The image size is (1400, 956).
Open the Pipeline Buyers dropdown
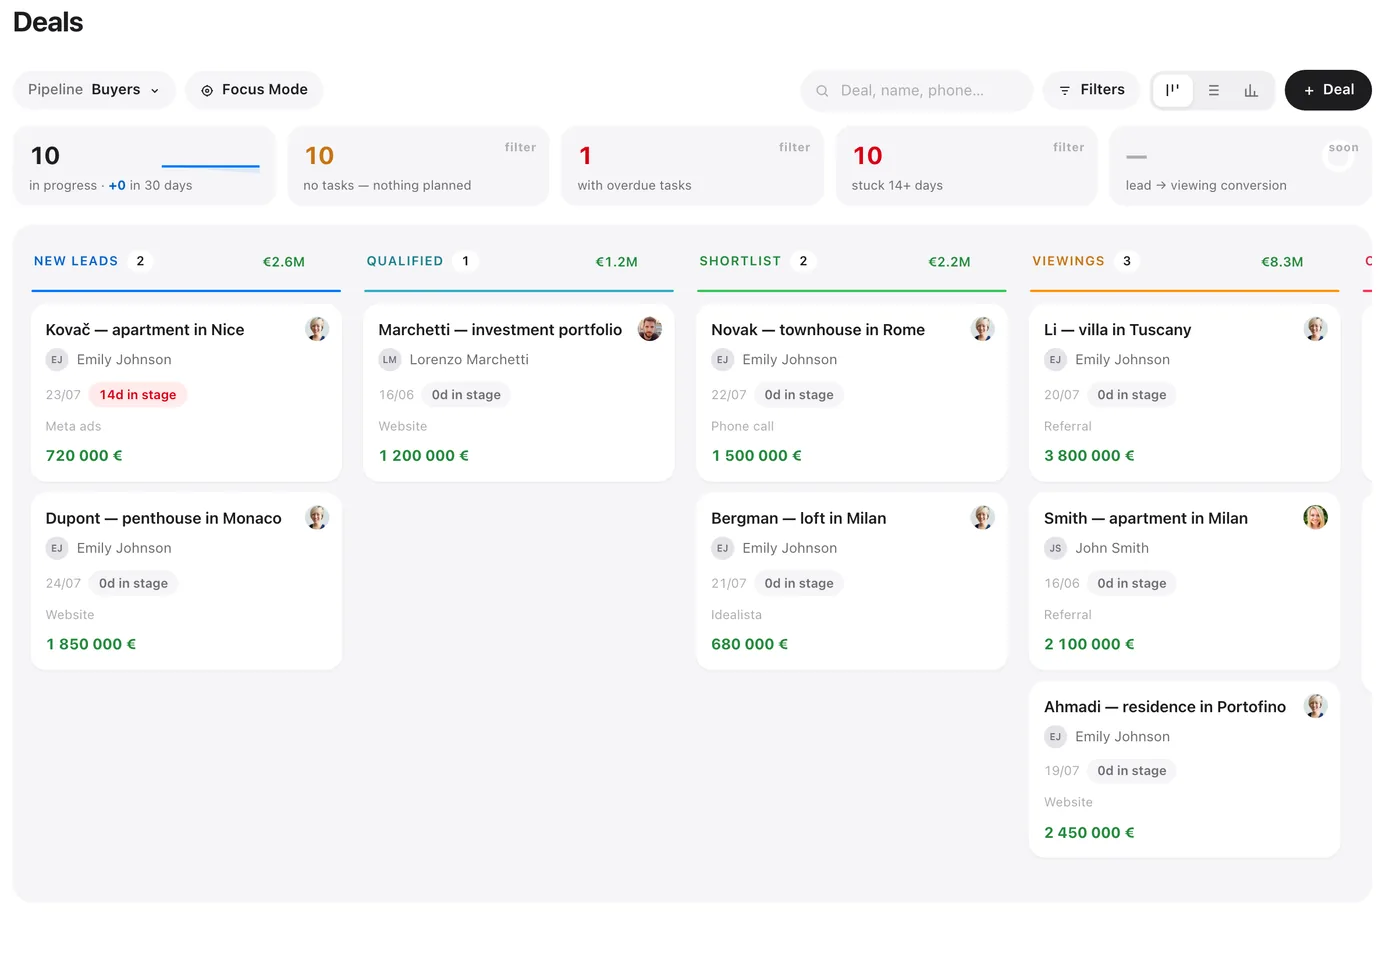pos(94,90)
